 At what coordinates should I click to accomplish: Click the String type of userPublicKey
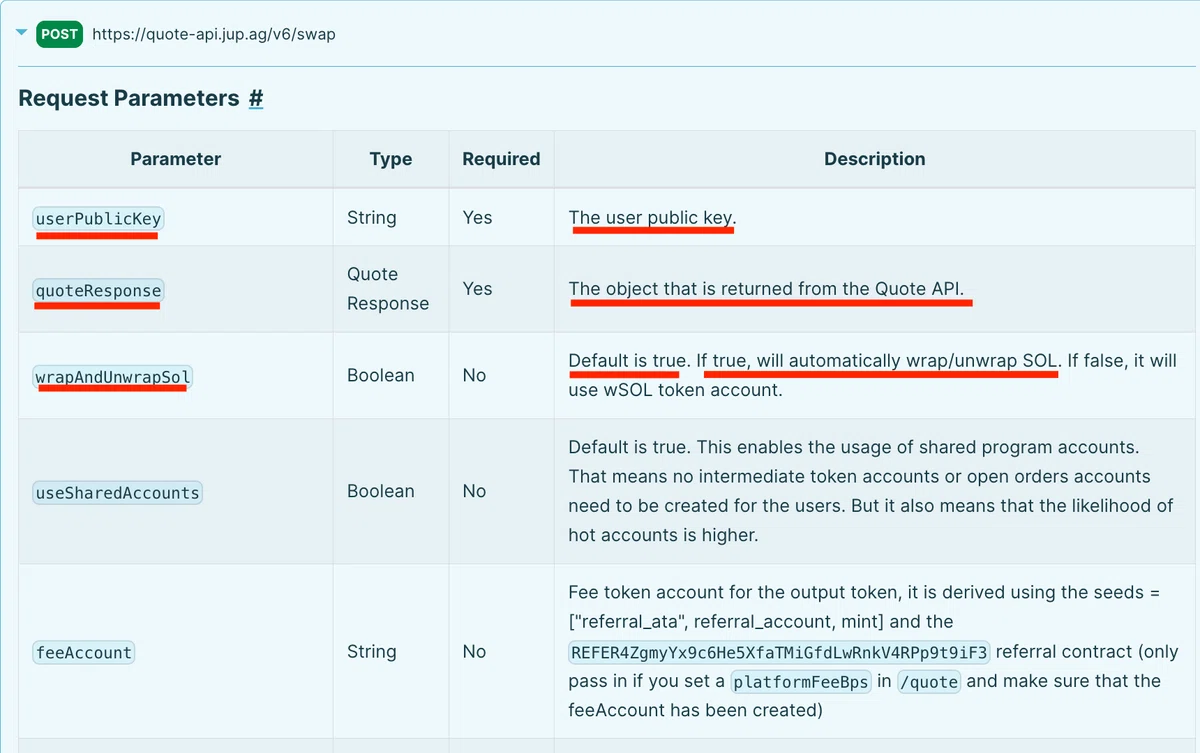coord(372,217)
